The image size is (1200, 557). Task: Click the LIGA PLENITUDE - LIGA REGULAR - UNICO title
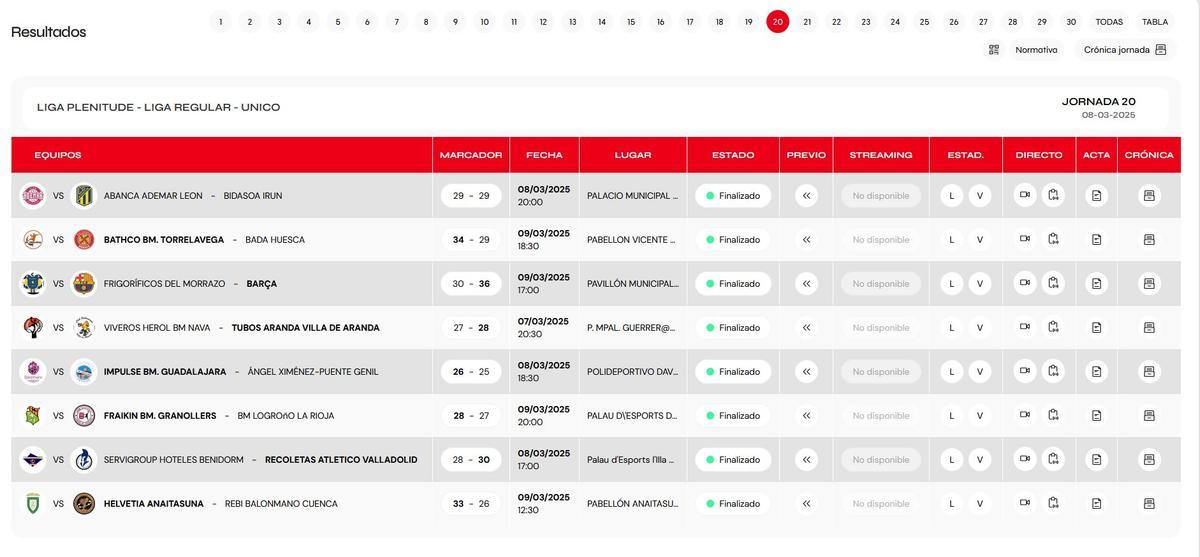(x=159, y=107)
